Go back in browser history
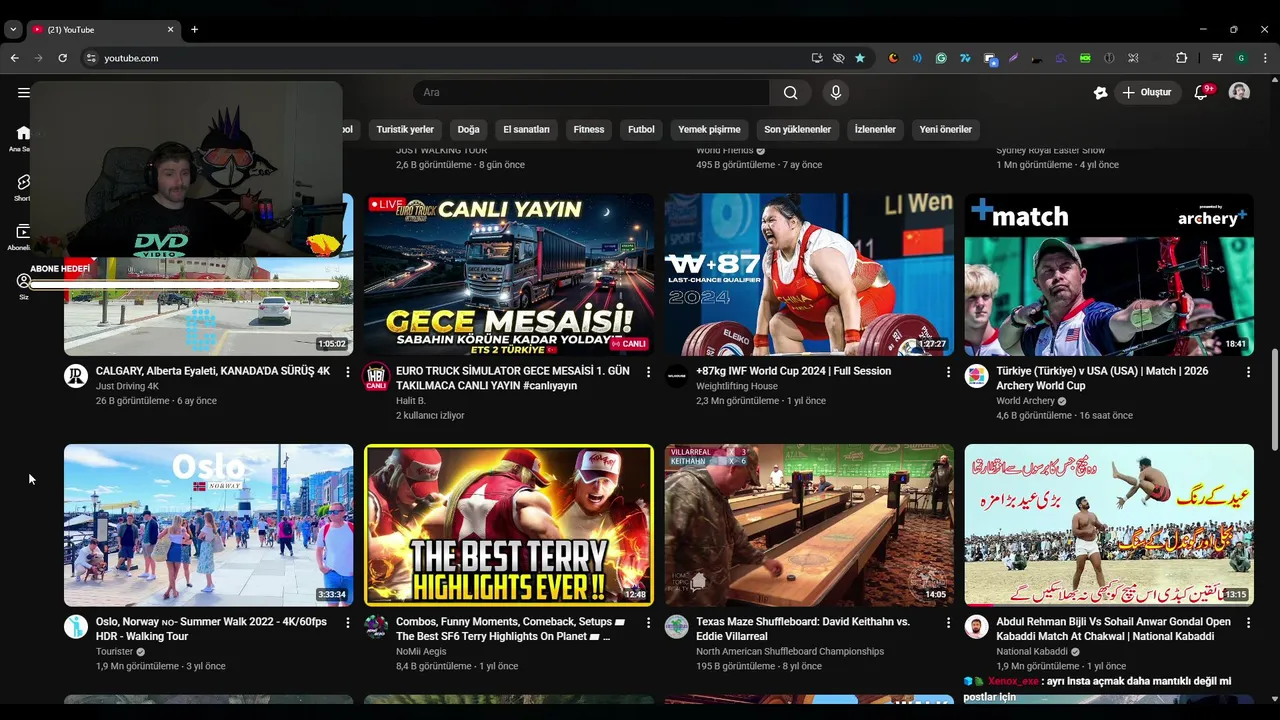The width and height of the screenshot is (1280, 720). [15, 58]
